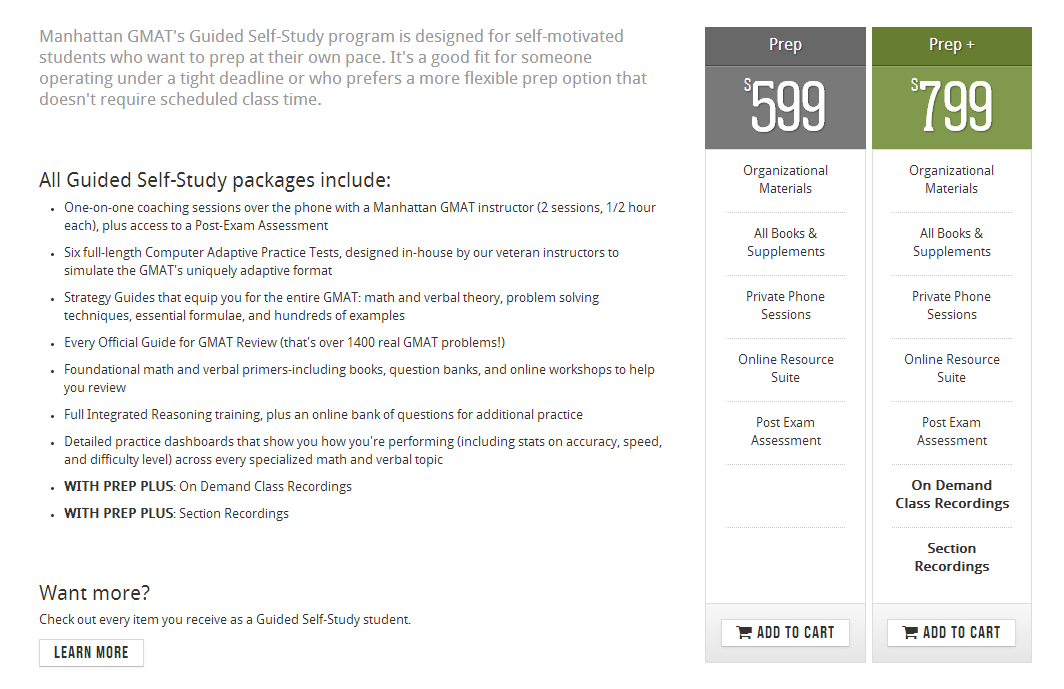Click the cart icon in Prep column
This screenshot has height=689, width=1064.
tap(744, 633)
